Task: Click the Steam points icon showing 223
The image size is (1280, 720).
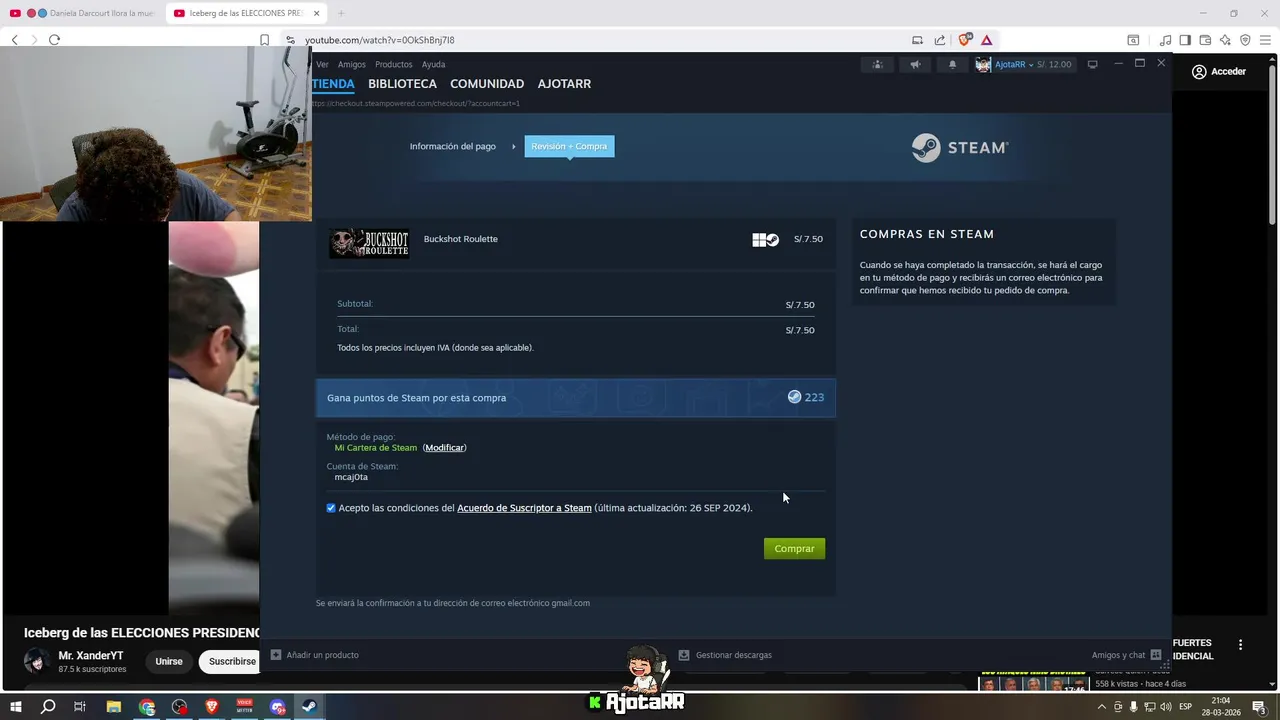Action: [794, 397]
